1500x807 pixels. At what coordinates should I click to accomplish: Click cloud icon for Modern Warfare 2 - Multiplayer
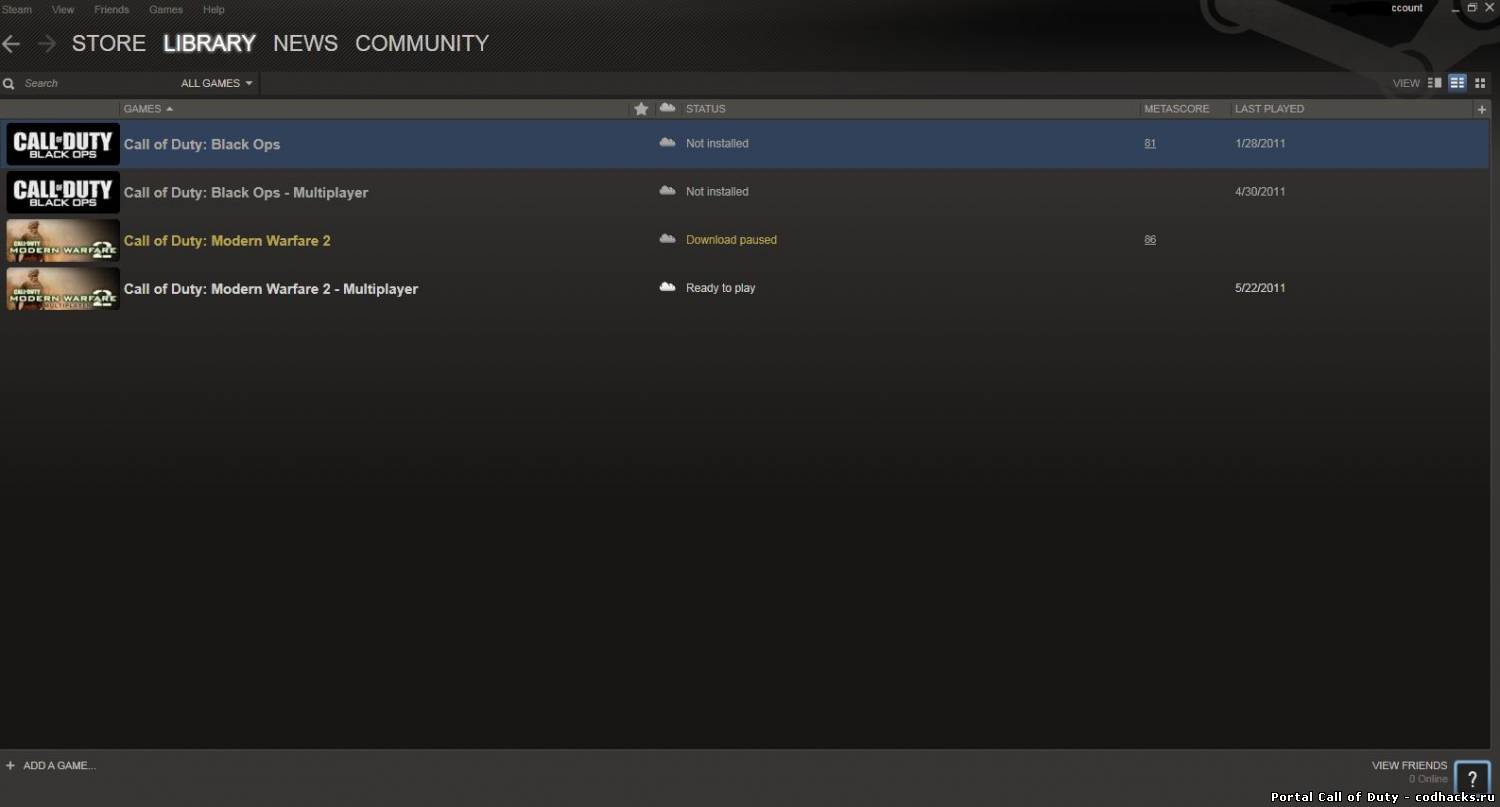point(667,287)
